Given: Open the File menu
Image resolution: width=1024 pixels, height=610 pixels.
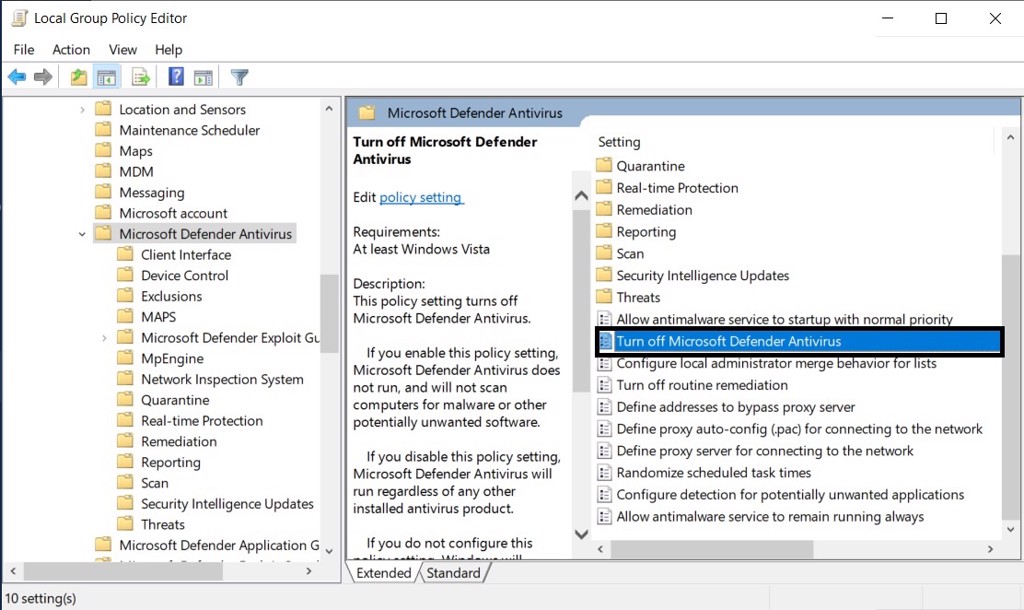Looking at the screenshot, I should click(24, 50).
